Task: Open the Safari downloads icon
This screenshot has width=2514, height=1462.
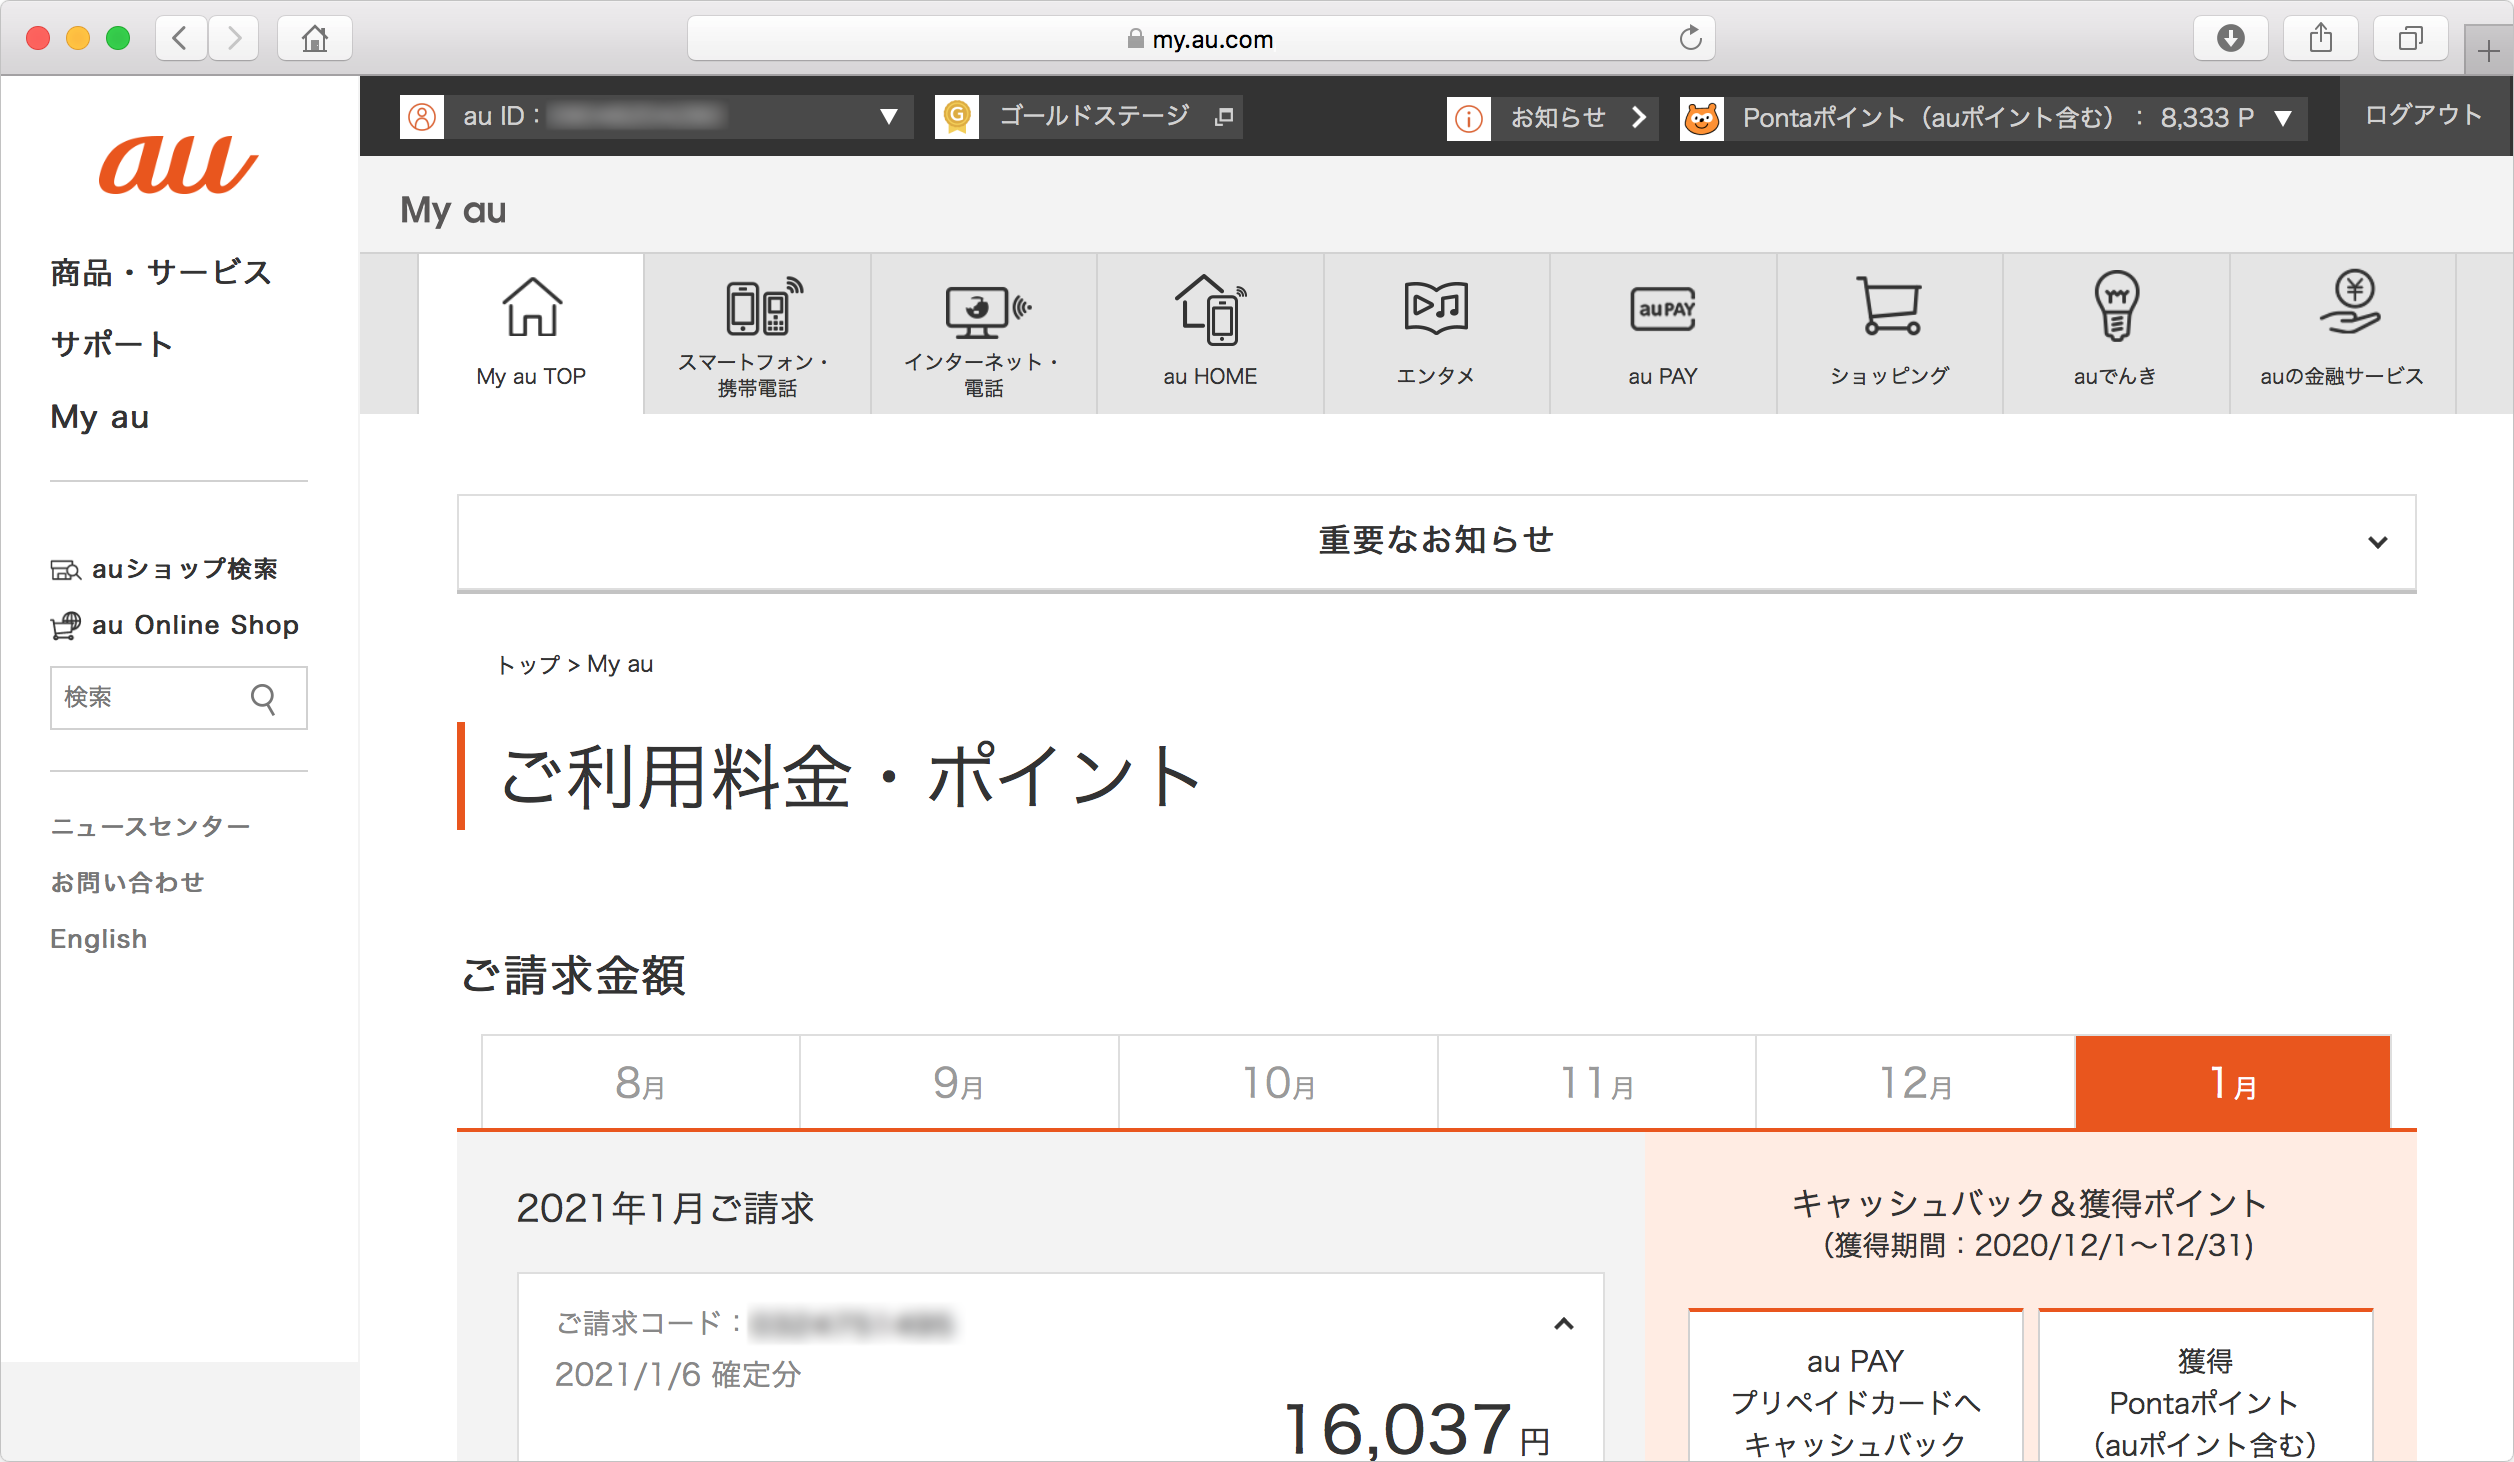Action: pos(2230,39)
